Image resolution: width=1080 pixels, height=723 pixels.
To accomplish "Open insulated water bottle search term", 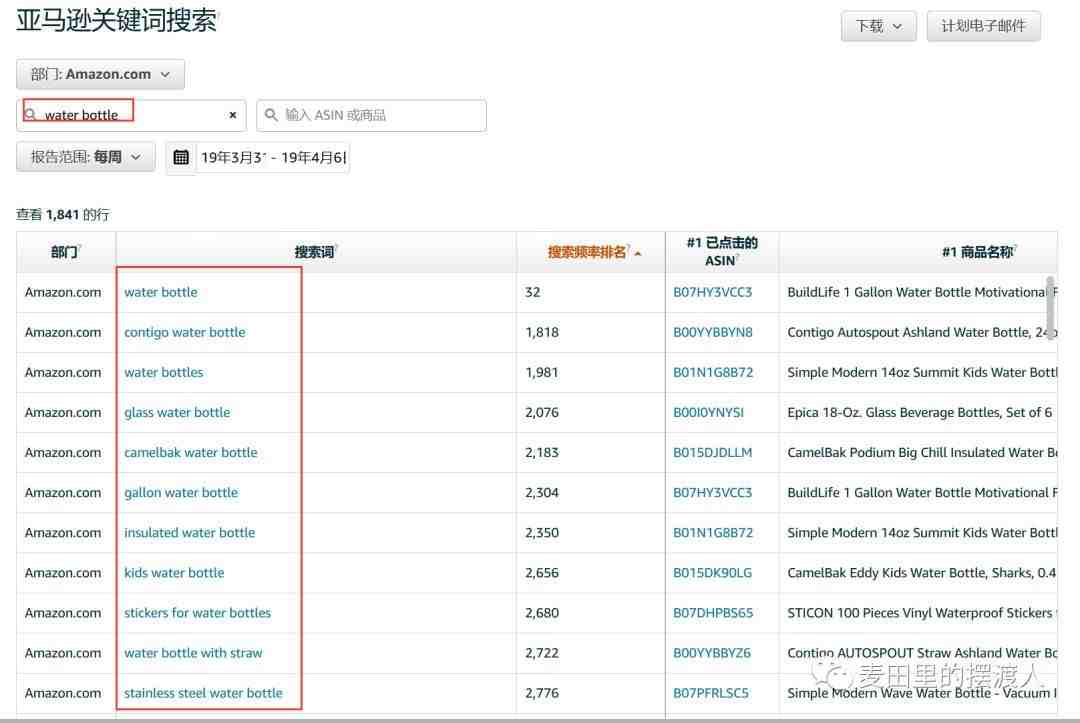I will 189,532.
